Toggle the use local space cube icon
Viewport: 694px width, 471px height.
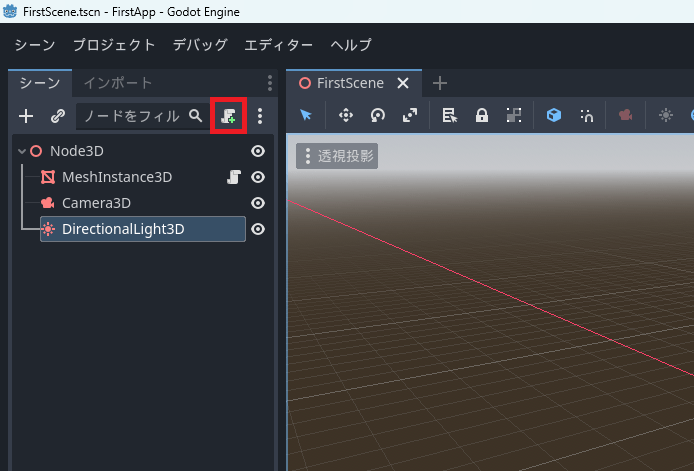pos(554,115)
